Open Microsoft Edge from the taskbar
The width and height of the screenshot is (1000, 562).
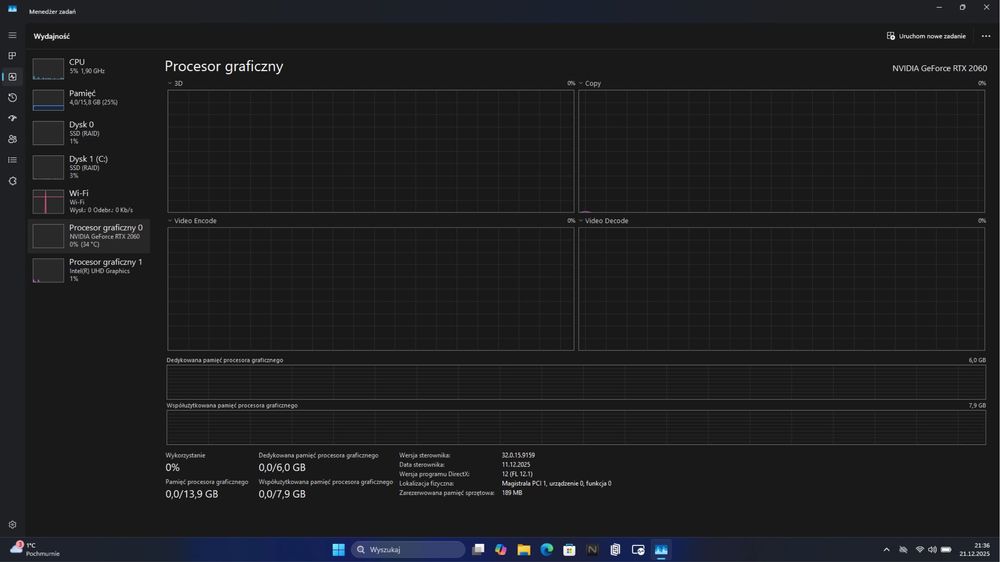click(x=547, y=549)
